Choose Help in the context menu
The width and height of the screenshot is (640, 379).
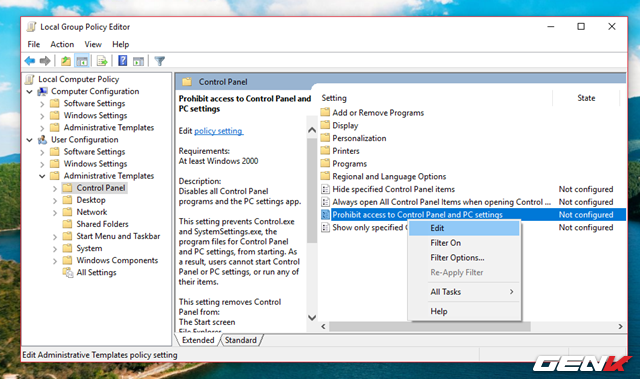pos(464,311)
